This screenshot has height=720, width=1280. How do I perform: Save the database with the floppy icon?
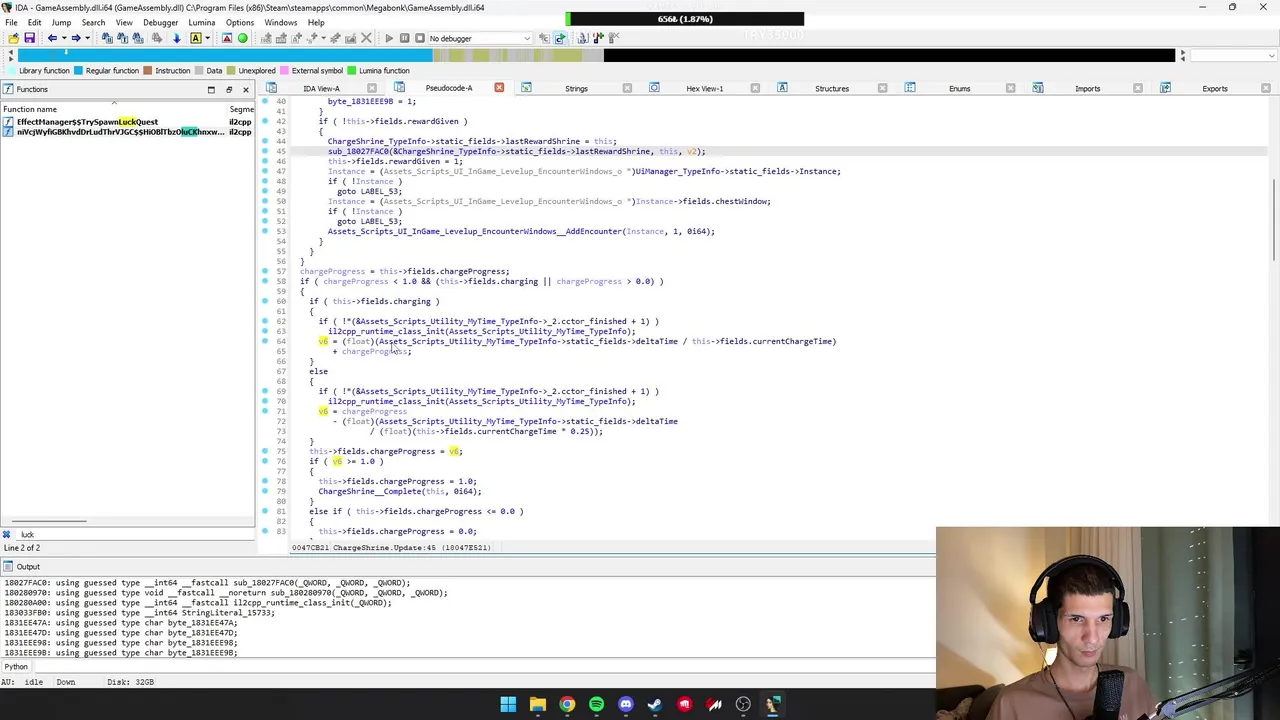29,38
